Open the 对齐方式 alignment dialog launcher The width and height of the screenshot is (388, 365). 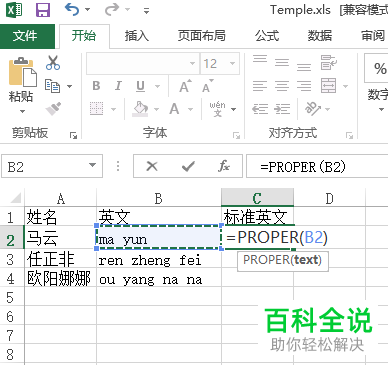(349, 135)
